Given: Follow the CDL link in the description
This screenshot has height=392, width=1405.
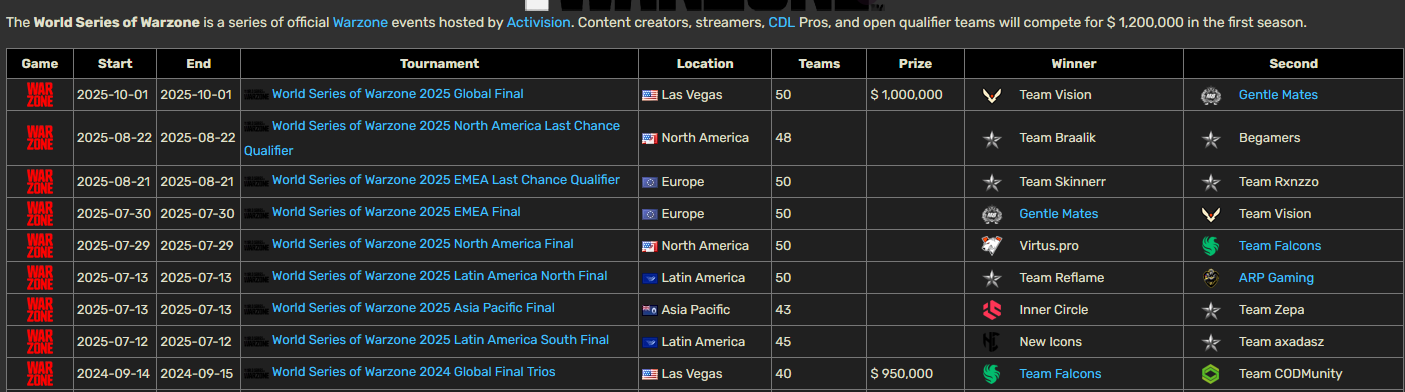Looking at the screenshot, I should click(x=781, y=22).
